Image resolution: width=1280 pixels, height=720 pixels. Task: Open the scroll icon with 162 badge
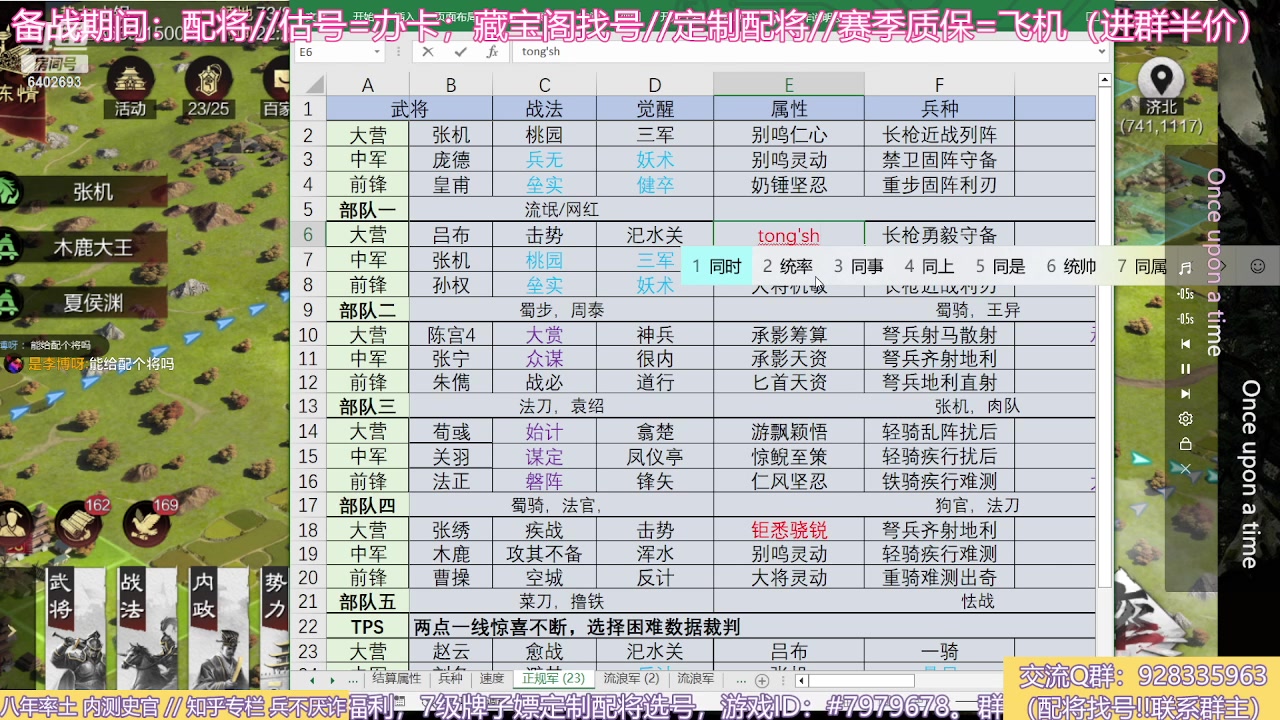pos(79,523)
